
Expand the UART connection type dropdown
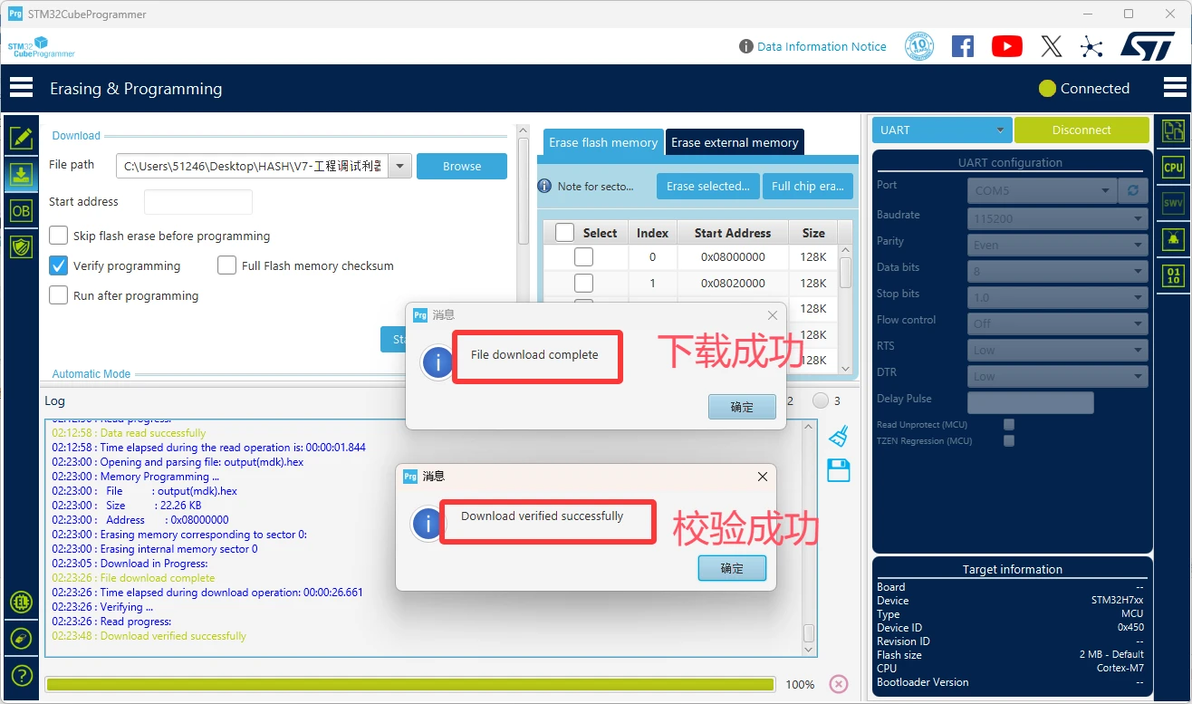click(x=941, y=130)
